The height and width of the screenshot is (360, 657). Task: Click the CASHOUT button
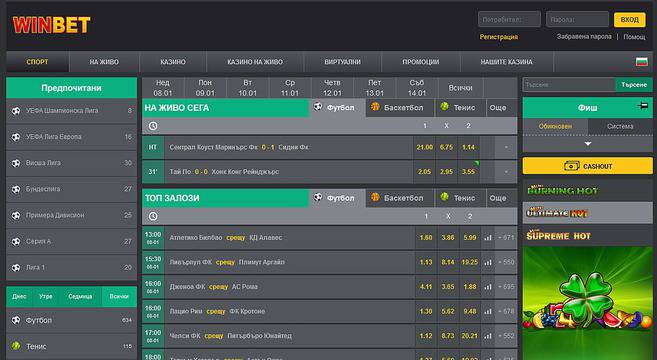(x=587, y=166)
